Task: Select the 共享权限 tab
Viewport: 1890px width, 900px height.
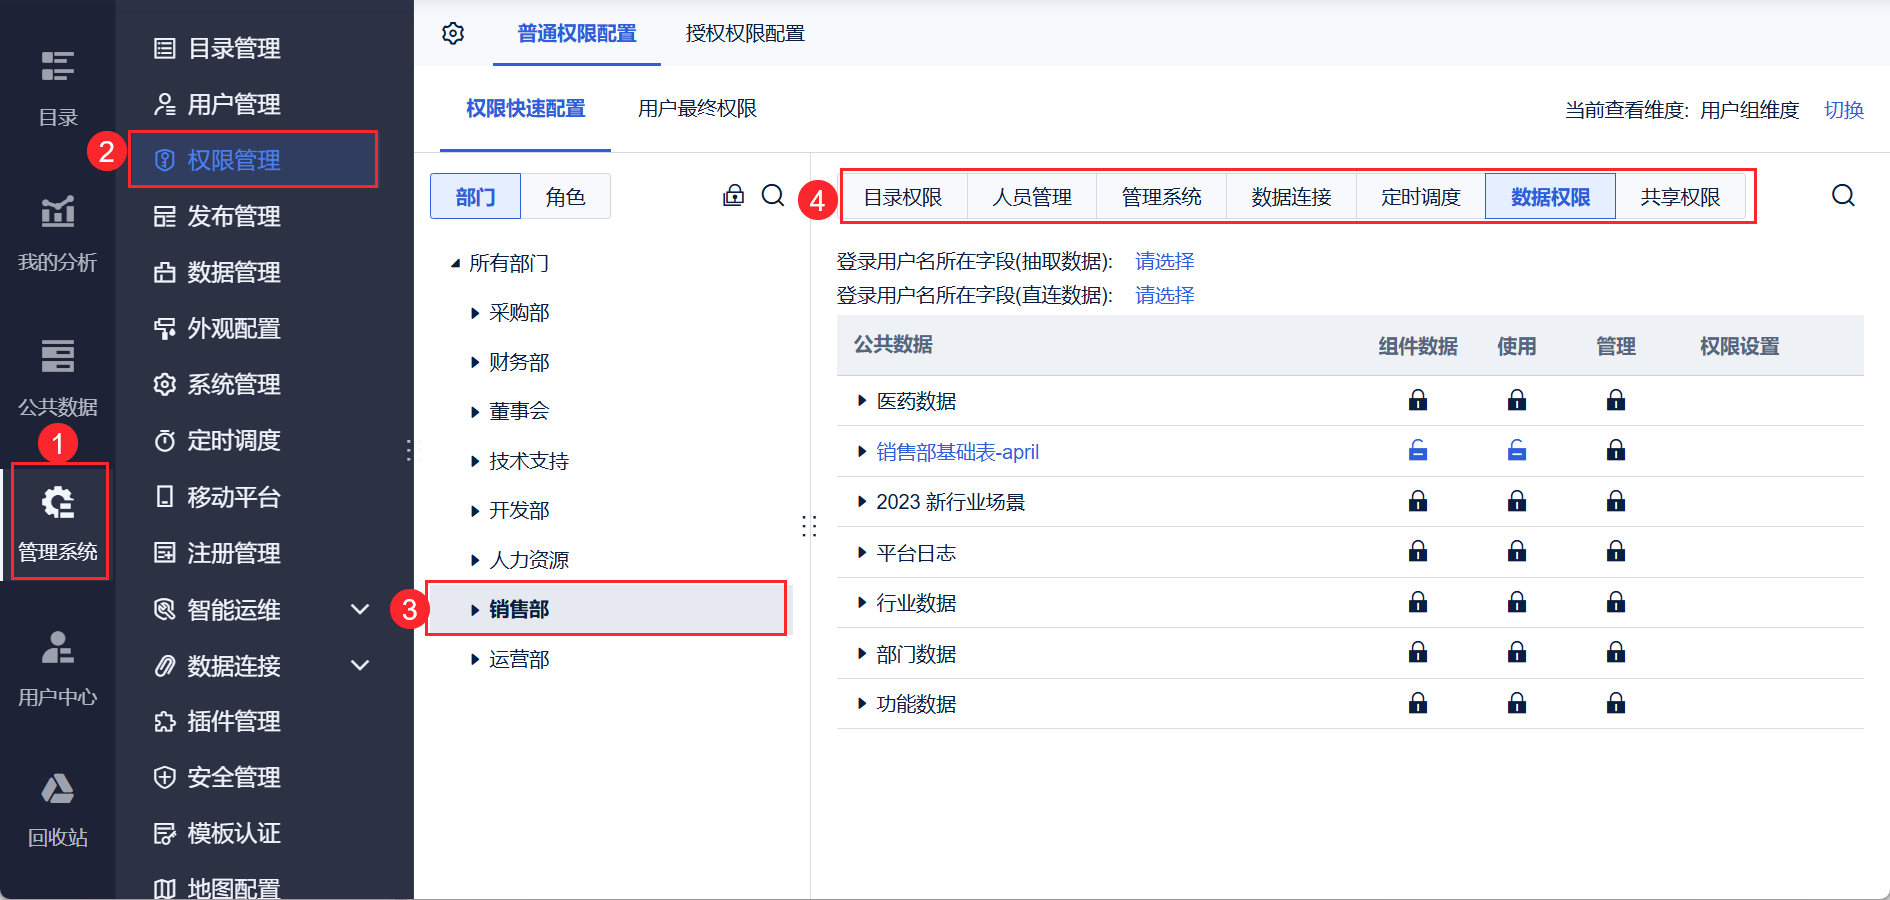Action: (x=1680, y=197)
